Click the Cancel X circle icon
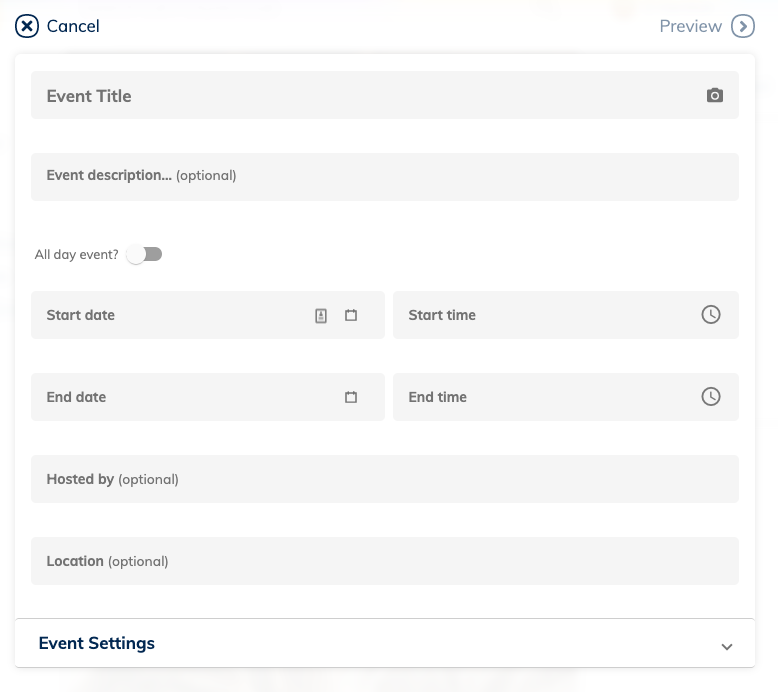This screenshot has width=778, height=692. (27, 26)
